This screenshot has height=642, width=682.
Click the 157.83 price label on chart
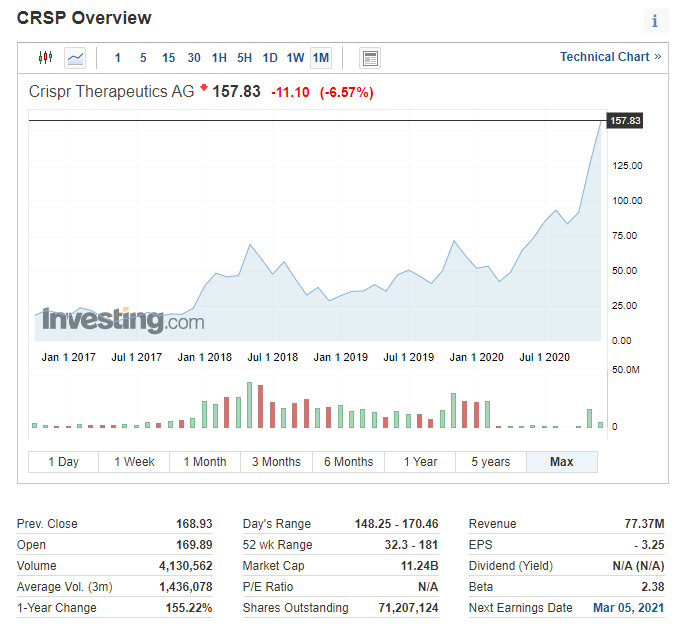click(x=625, y=120)
